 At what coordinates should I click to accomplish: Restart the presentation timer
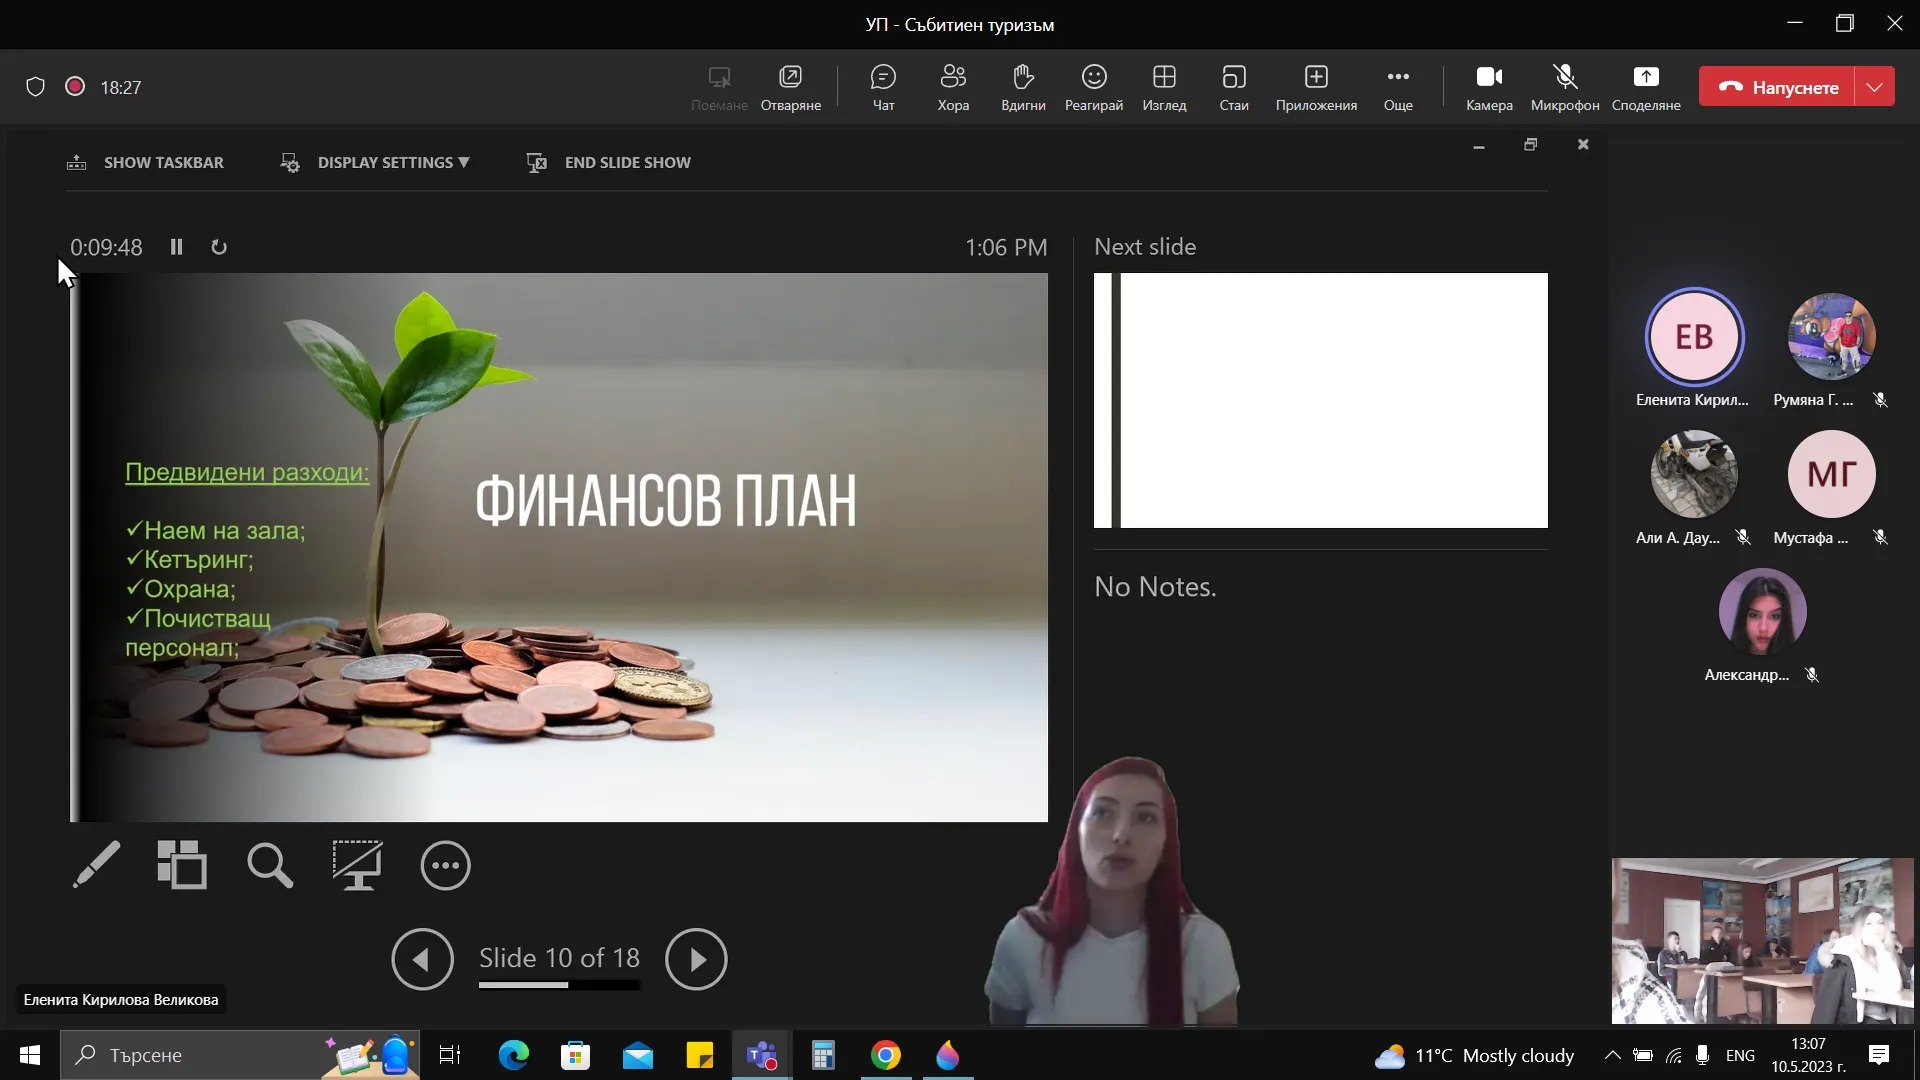click(x=219, y=247)
